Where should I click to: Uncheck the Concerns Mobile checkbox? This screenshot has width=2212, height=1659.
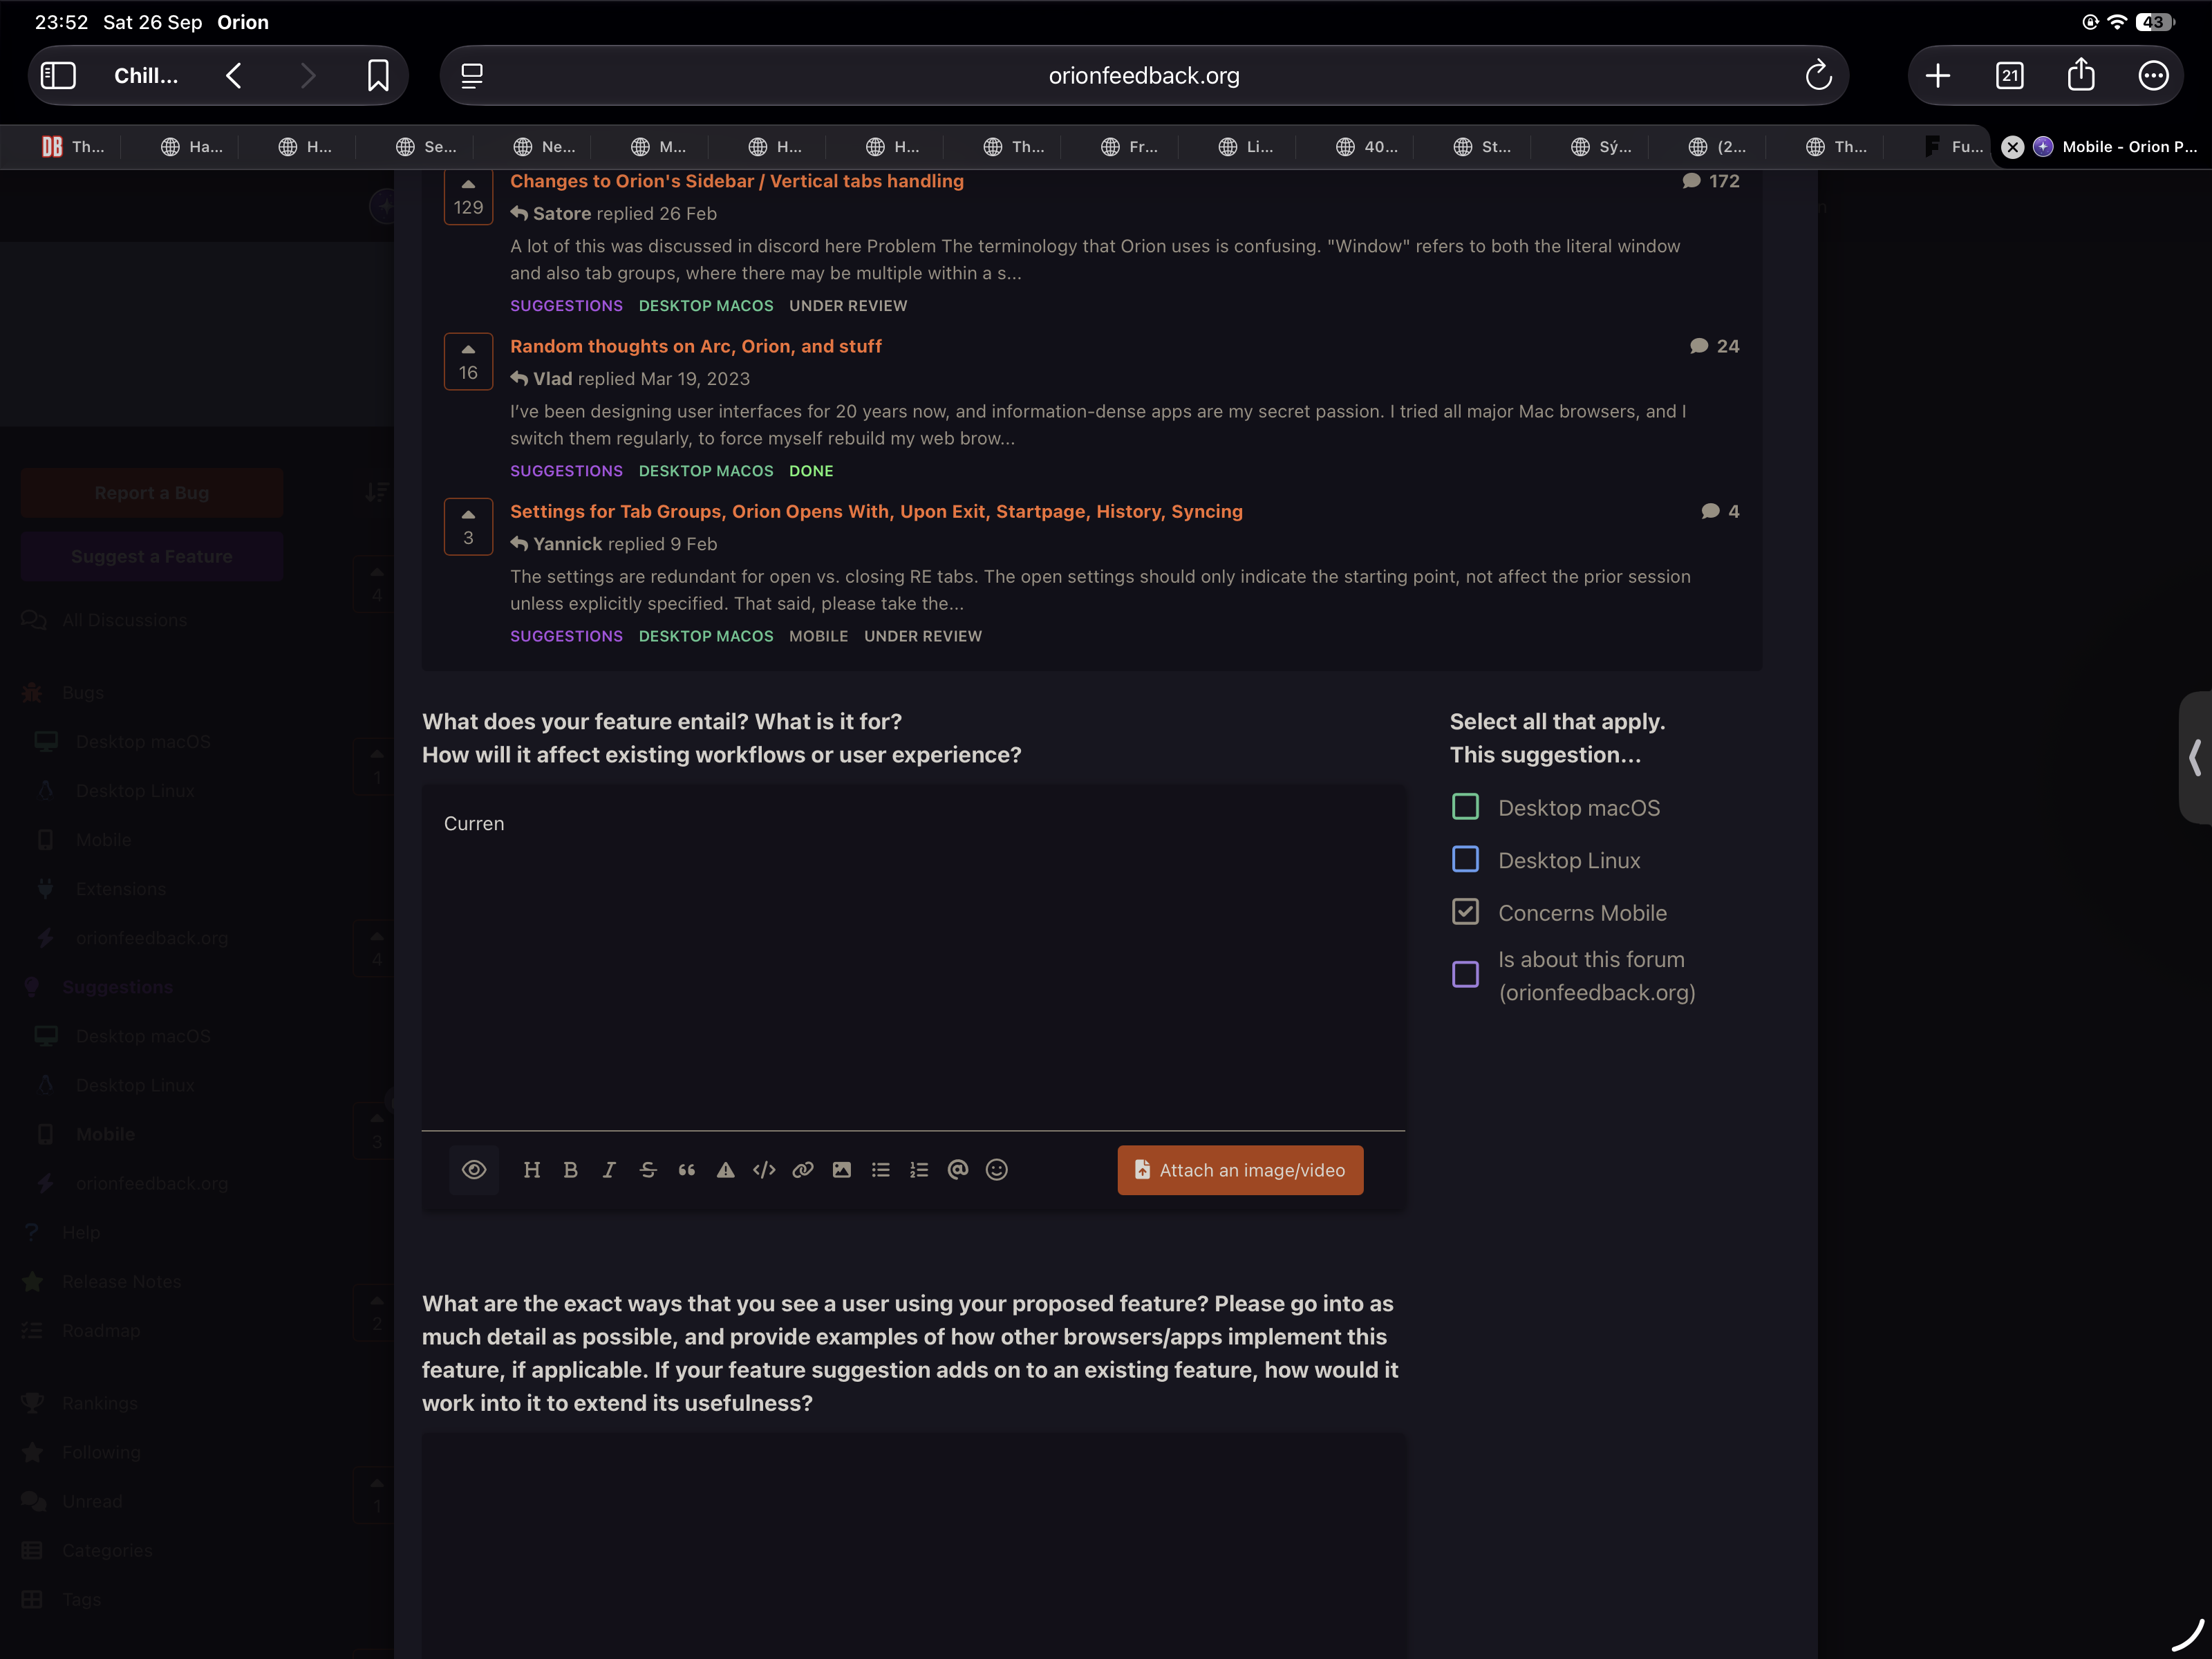click(x=1465, y=911)
